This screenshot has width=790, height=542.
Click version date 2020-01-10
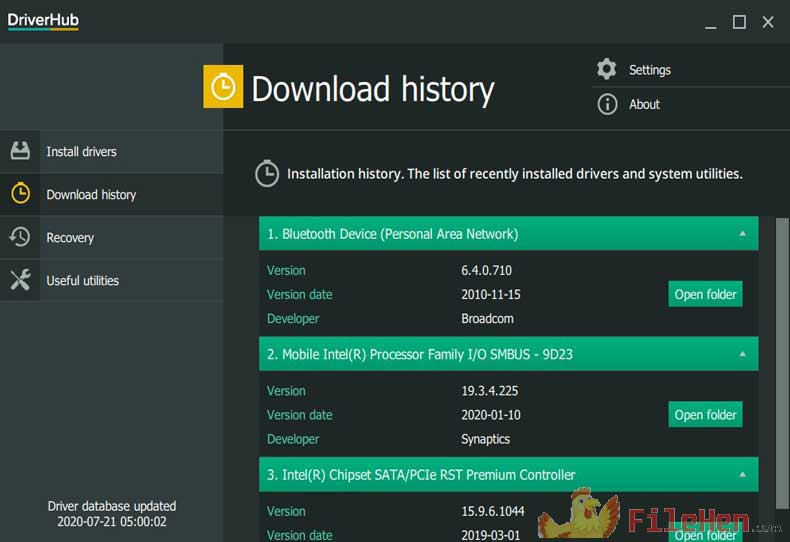point(491,415)
